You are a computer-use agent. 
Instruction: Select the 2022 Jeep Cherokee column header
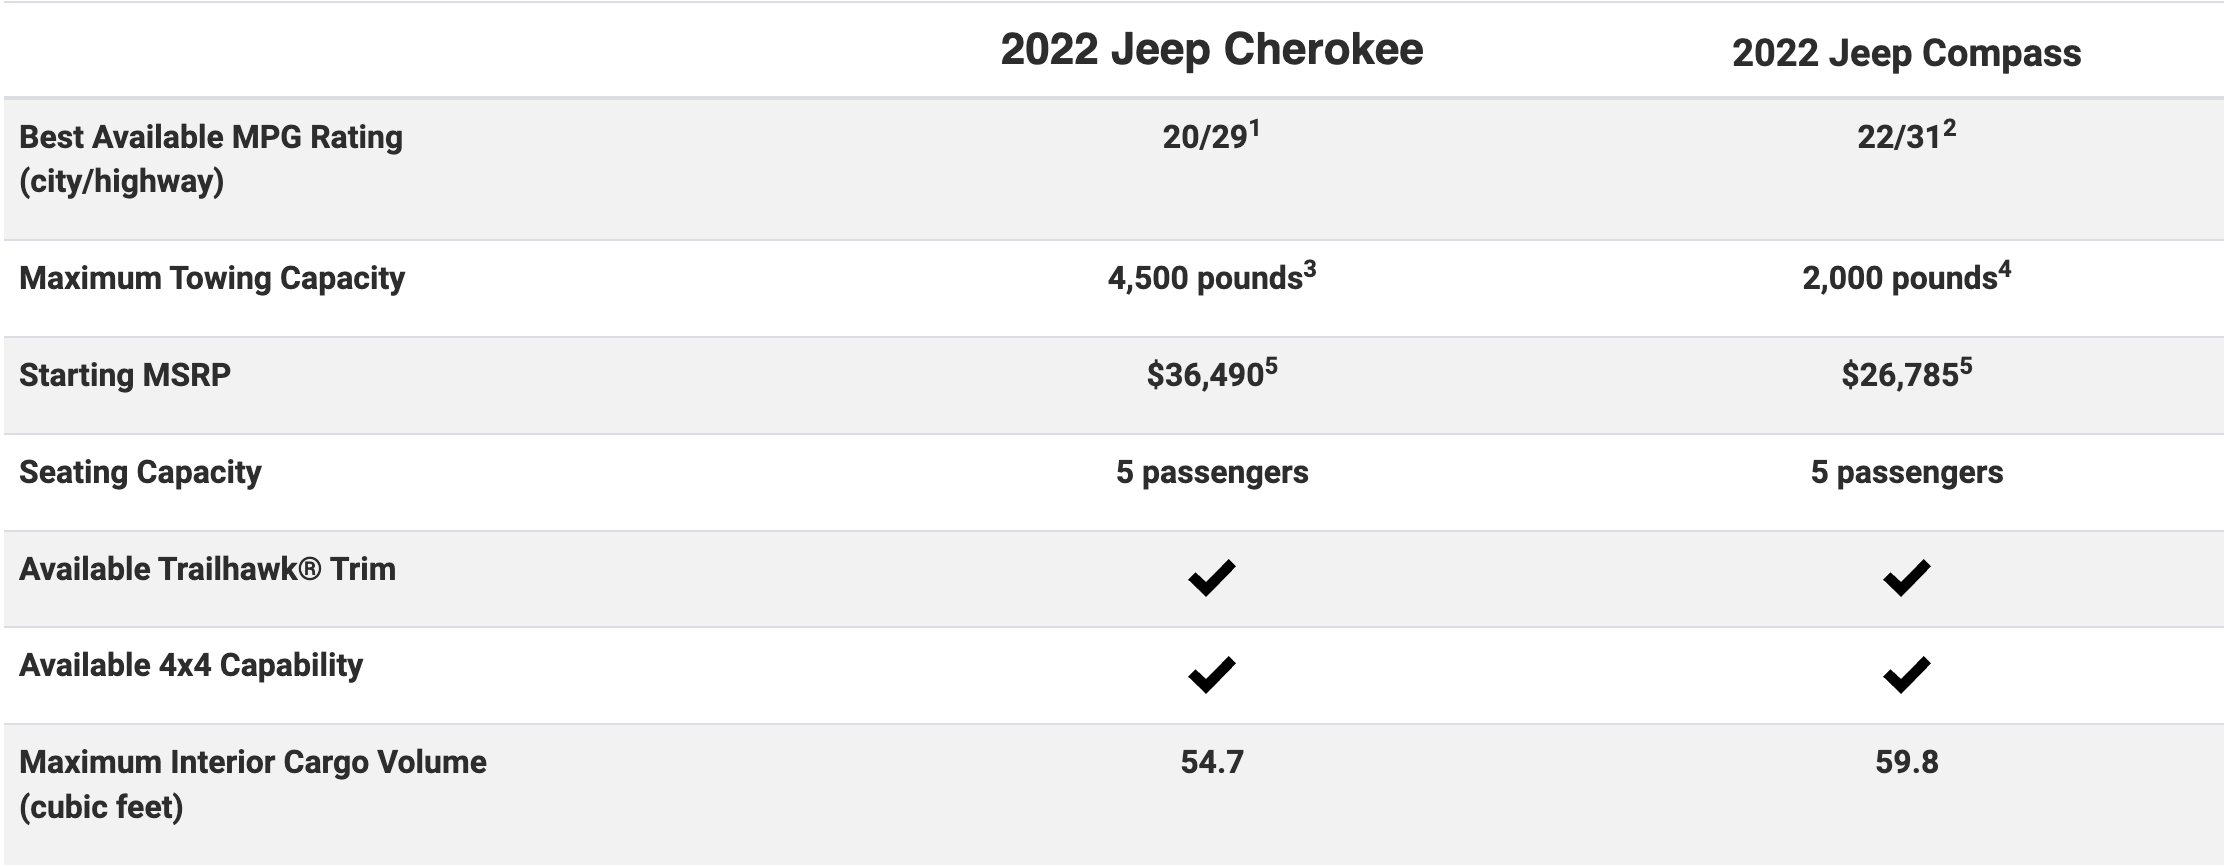pos(1211,49)
